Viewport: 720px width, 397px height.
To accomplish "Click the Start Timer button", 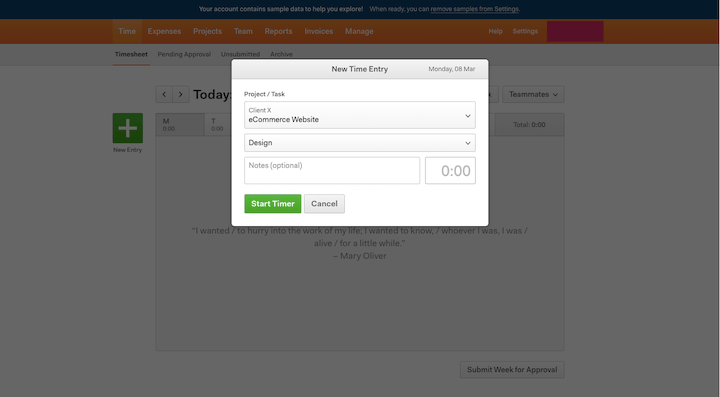I will click(x=273, y=203).
